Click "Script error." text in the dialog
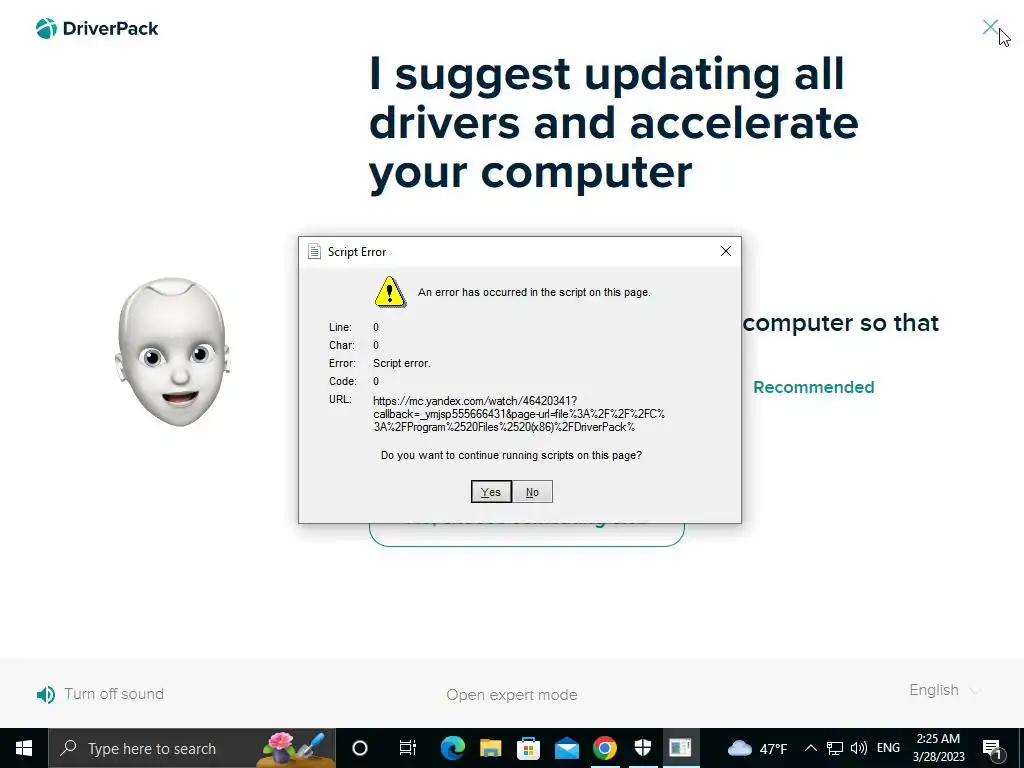This screenshot has height=768, width=1024. click(x=402, y=363)
